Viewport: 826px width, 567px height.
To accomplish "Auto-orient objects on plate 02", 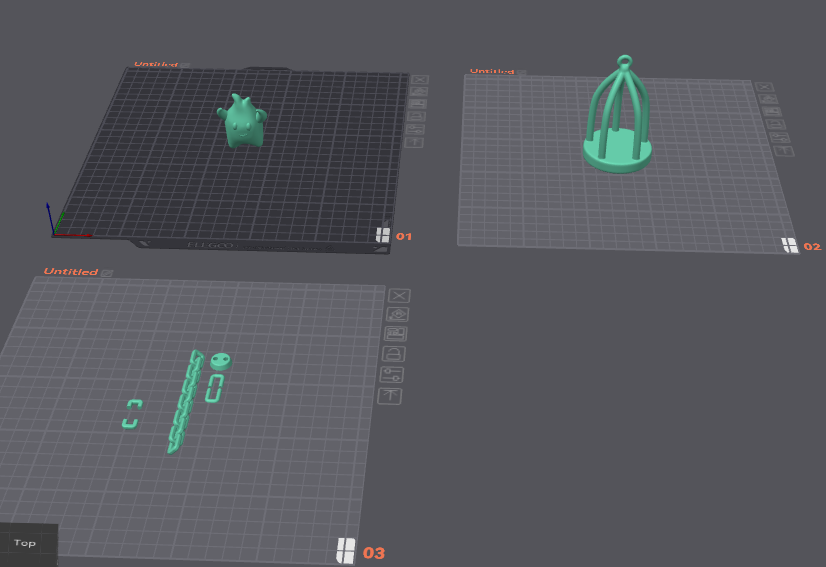I will click(768, 99).
